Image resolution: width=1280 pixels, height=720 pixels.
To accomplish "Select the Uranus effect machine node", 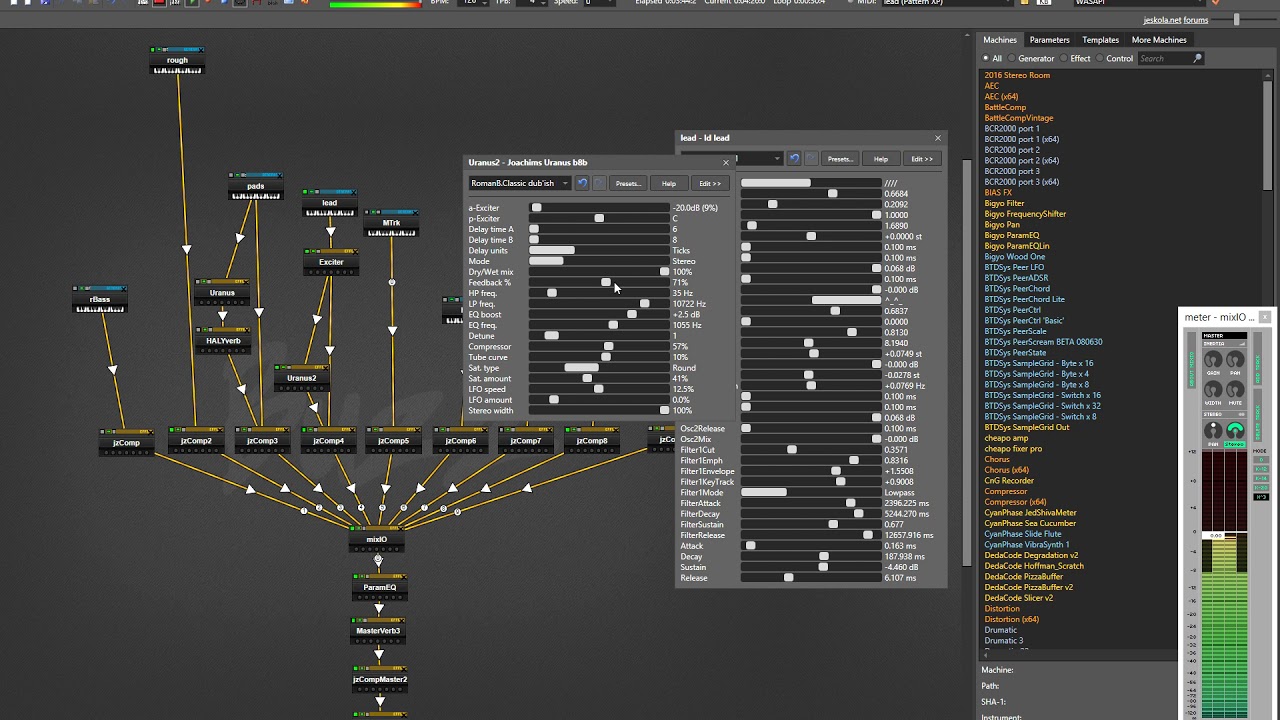I will 222,293.
